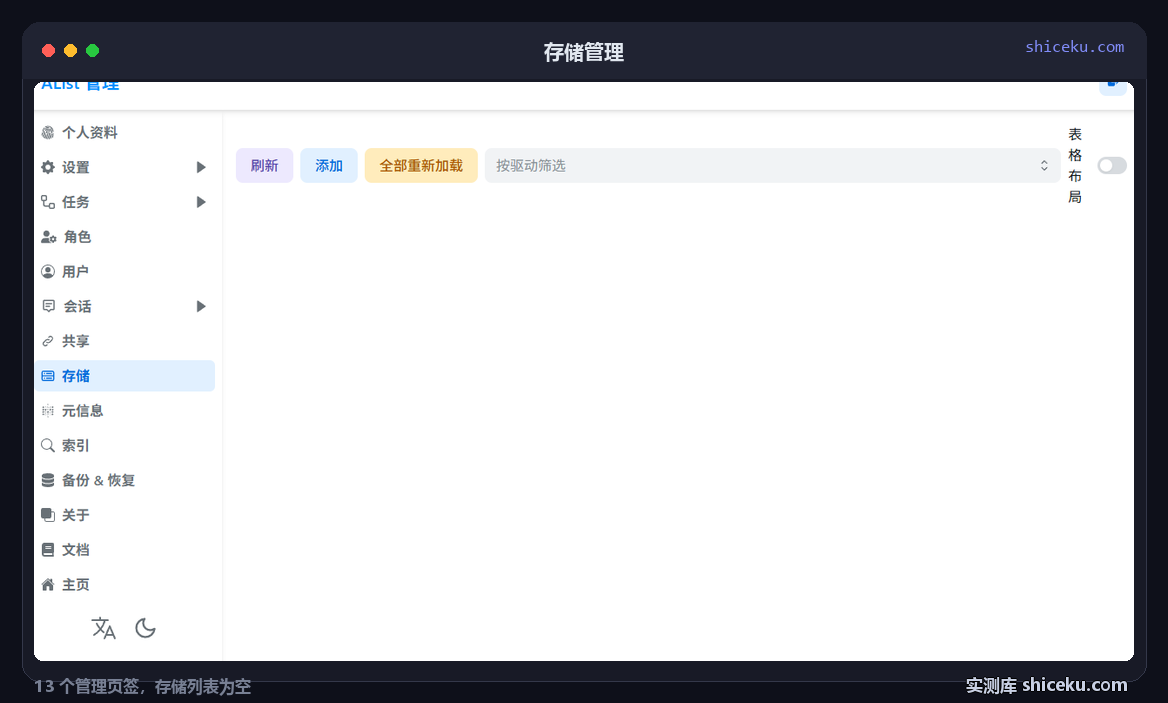Click the house icon beside 主页
This screenshot has width=1168, height=703.
(48, 585)
